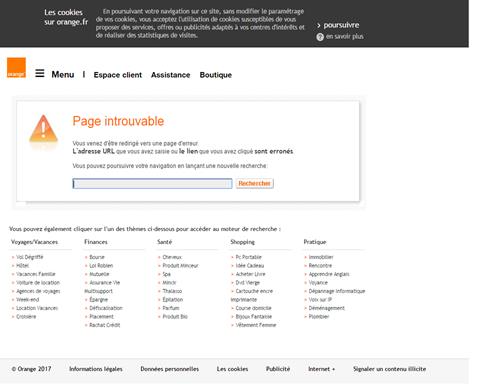
Task: Open the Week-end link
Action: coord(28,300)
